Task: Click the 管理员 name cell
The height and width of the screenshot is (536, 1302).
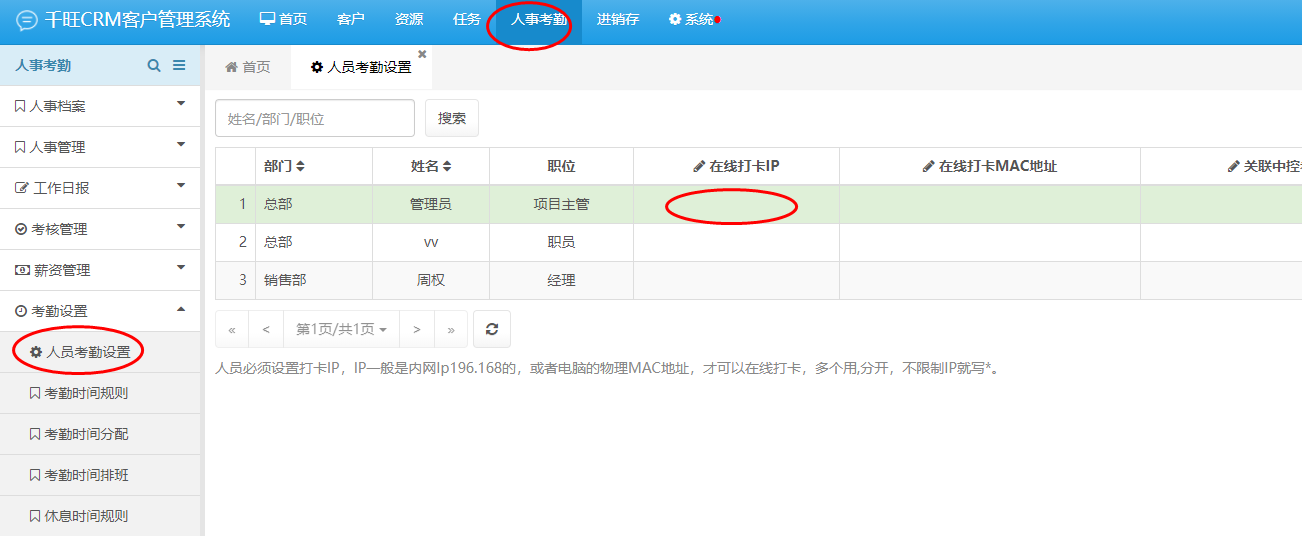Action: coord(431,204)
